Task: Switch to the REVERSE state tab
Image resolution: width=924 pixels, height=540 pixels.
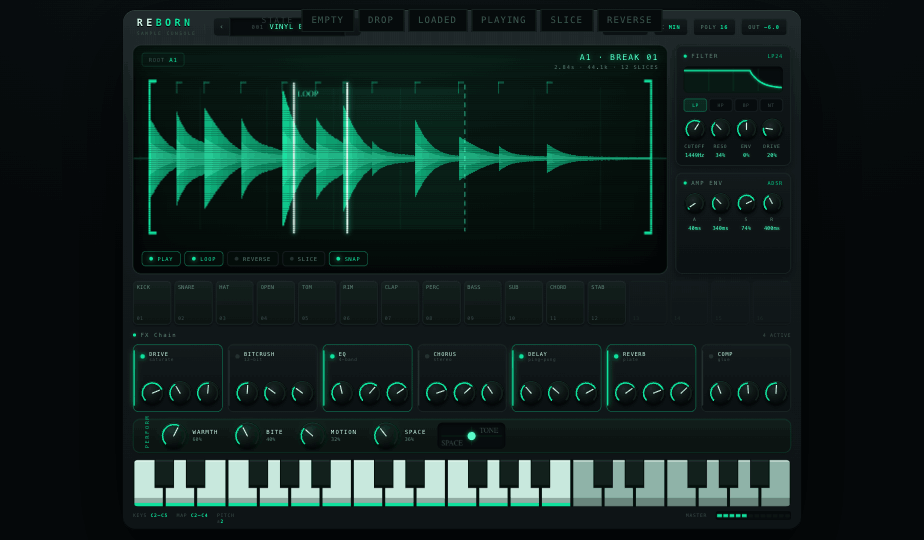Action: [x=629, y=19]
